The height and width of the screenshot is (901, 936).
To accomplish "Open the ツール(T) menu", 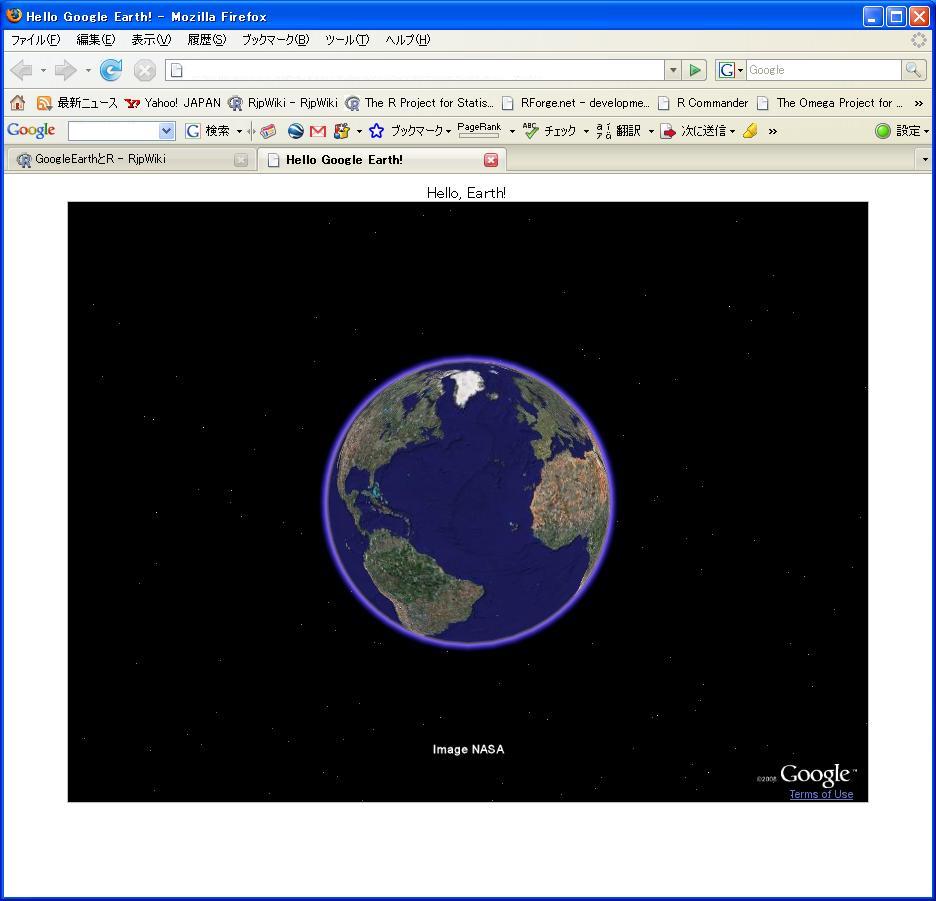I will 347,40.
